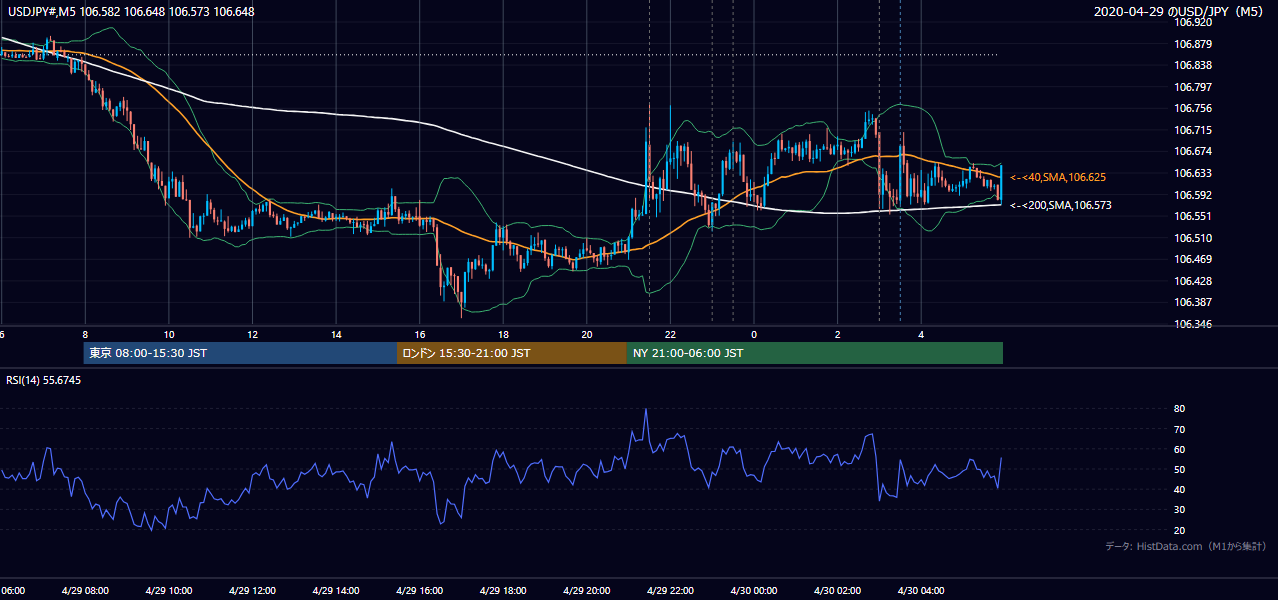Select the NY 21:00-06:00 JST session bar
1278x600 pixels.
(x=815, y=353)
